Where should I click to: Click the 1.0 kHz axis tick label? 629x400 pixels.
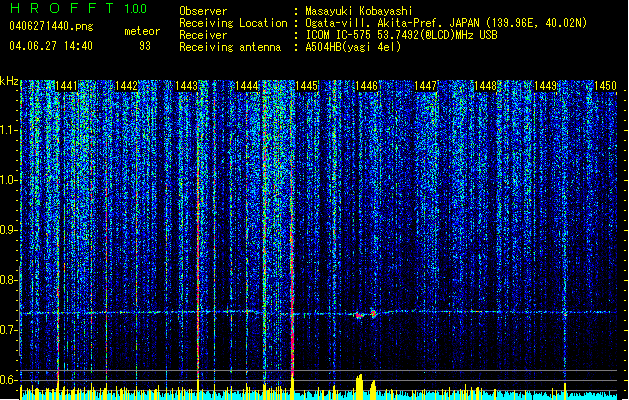click(x=9, y=180)
